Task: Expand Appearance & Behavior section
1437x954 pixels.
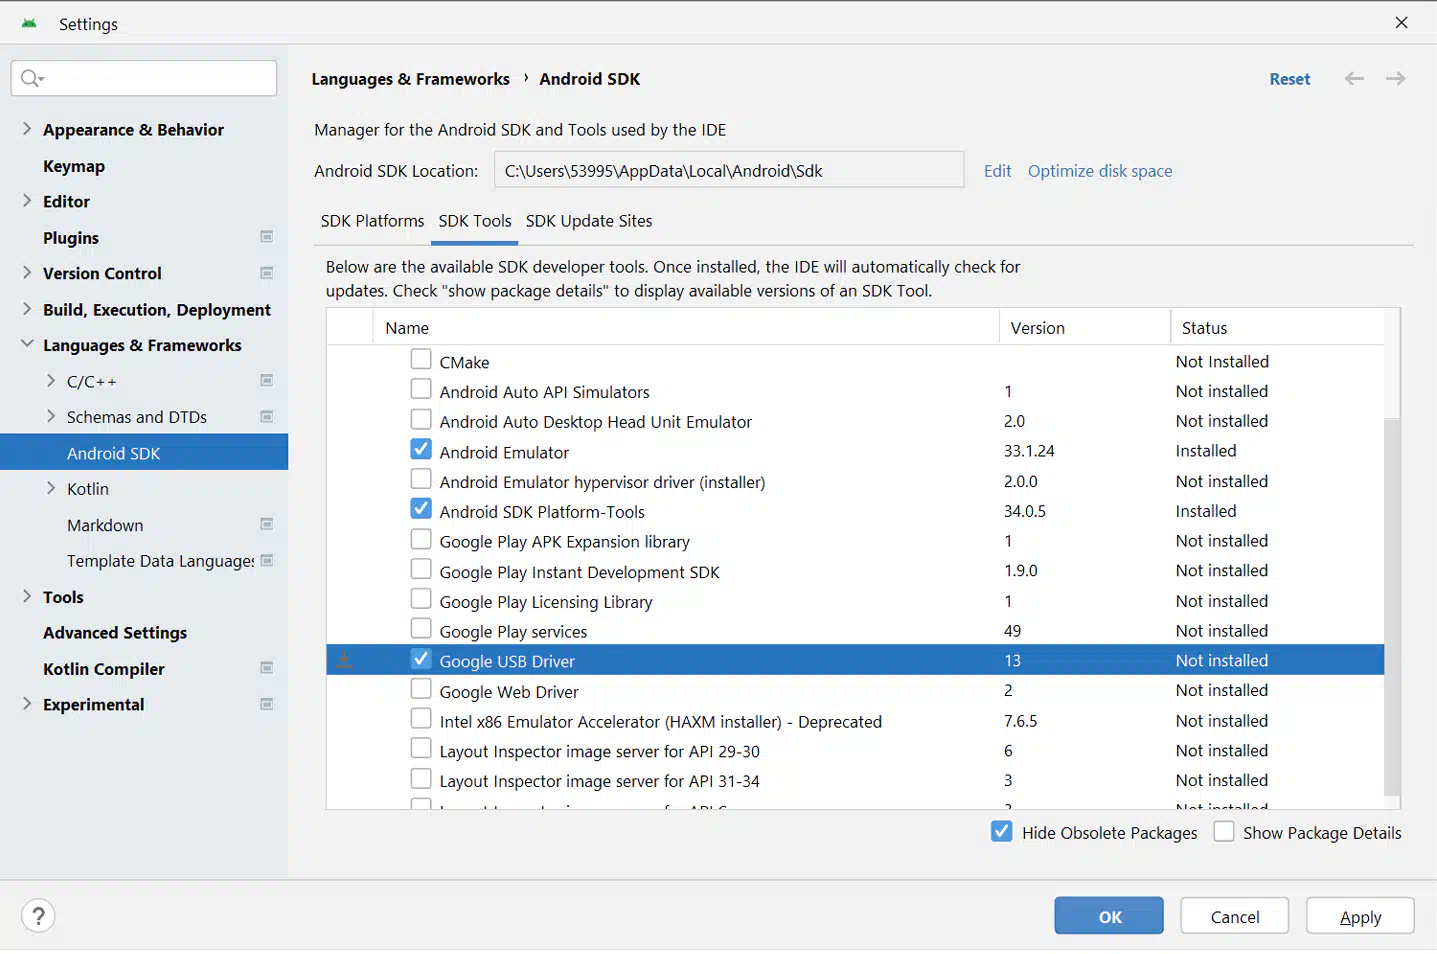Action: (27, 128)
